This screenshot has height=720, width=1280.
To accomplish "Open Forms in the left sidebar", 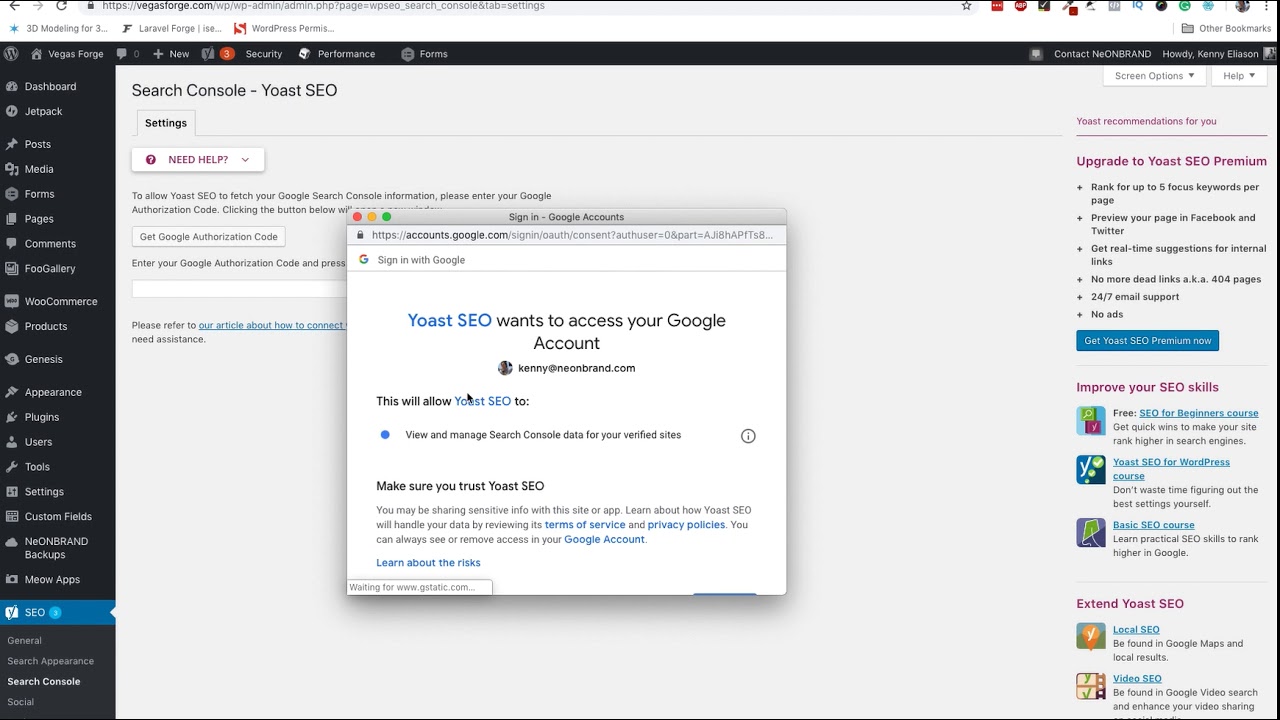I will click(x=39, y=194).
